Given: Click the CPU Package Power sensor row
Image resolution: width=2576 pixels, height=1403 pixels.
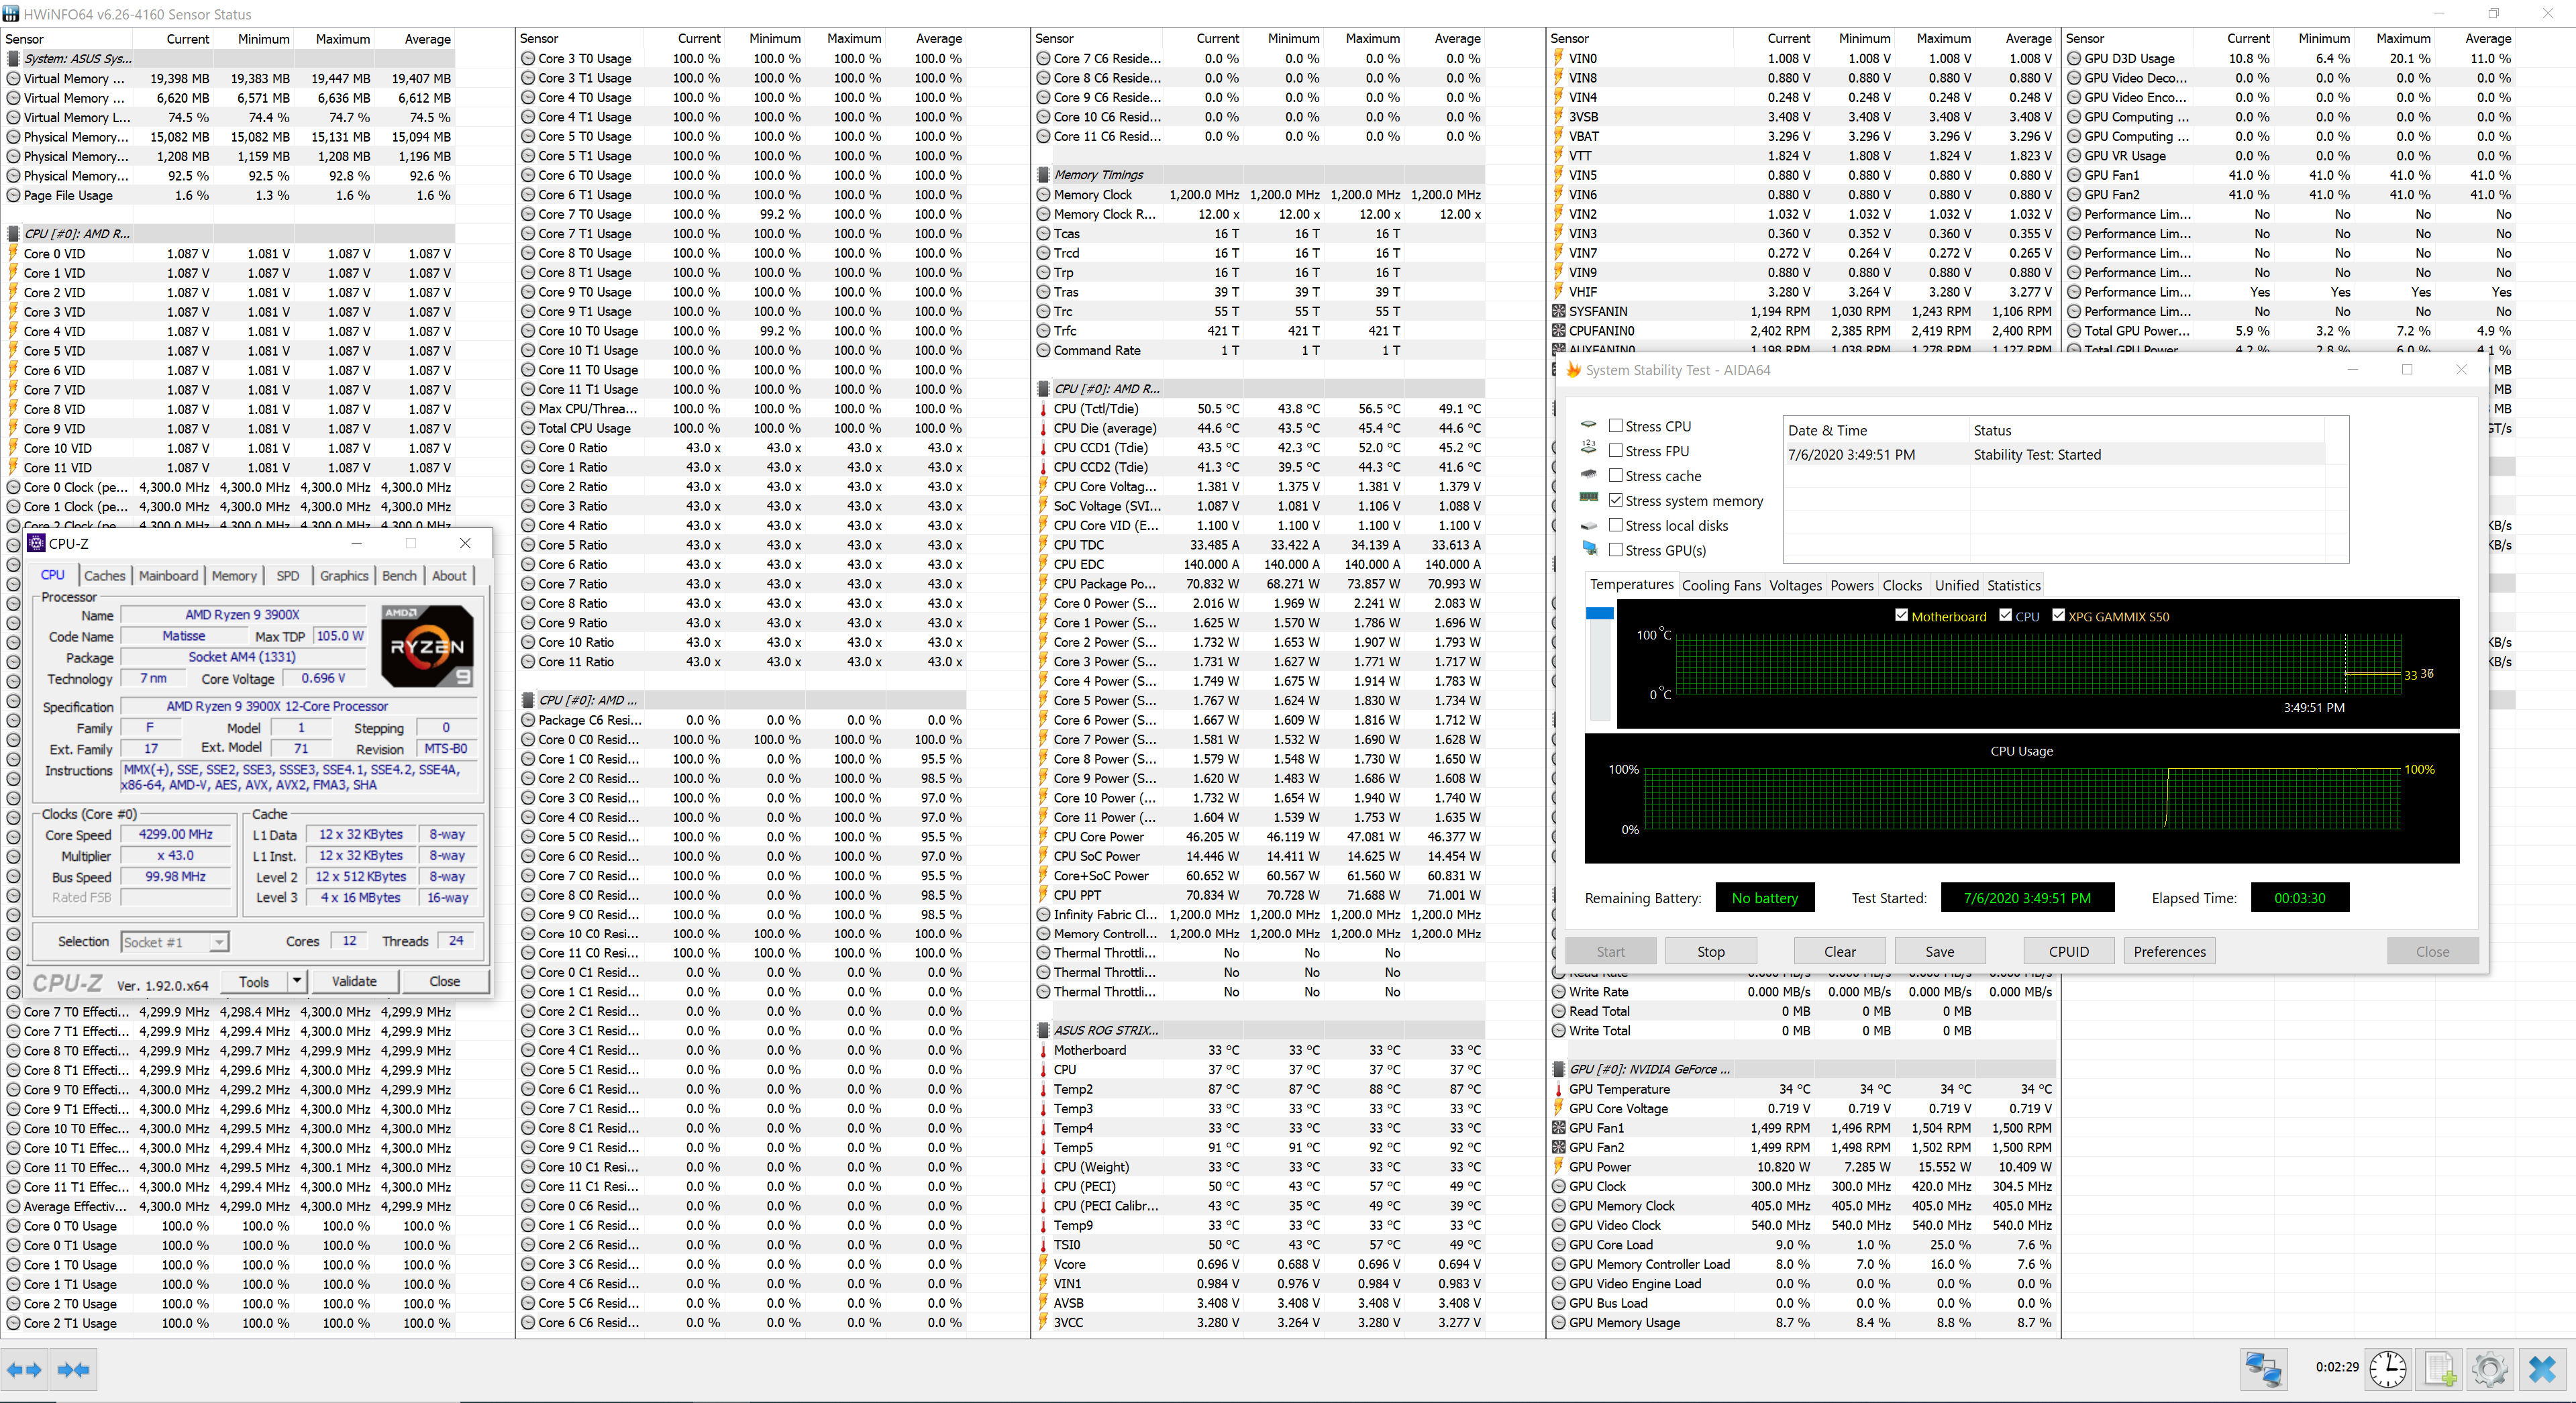Looking at the screenshot, I should click(1259, 584).
